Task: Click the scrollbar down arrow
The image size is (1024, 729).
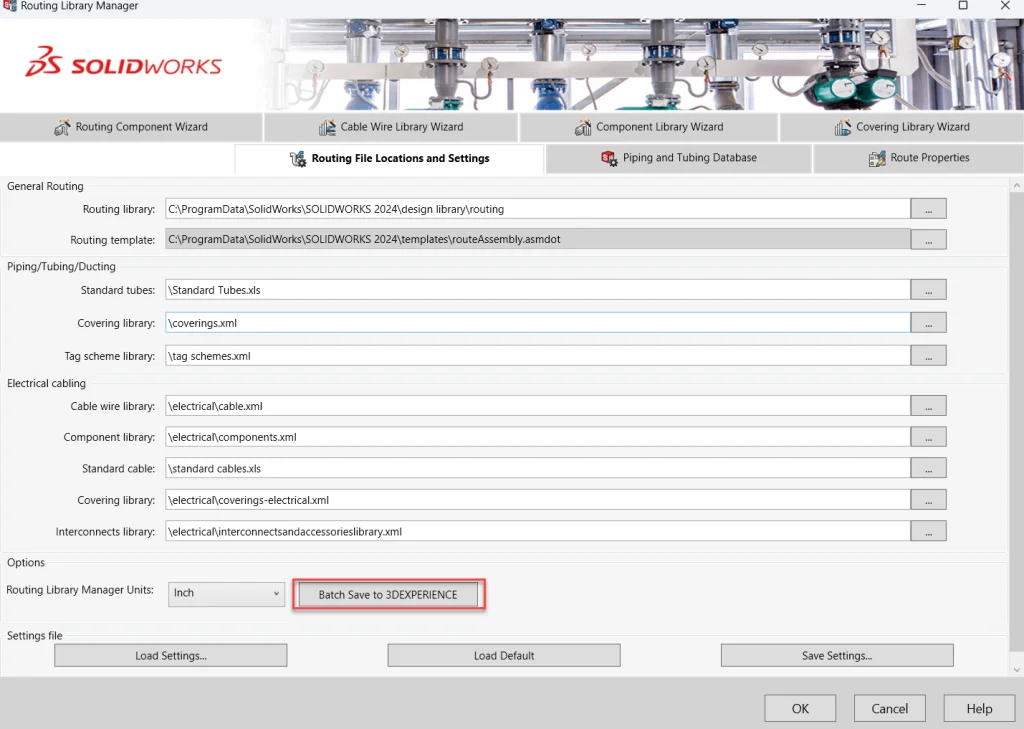Action: 1016,670
